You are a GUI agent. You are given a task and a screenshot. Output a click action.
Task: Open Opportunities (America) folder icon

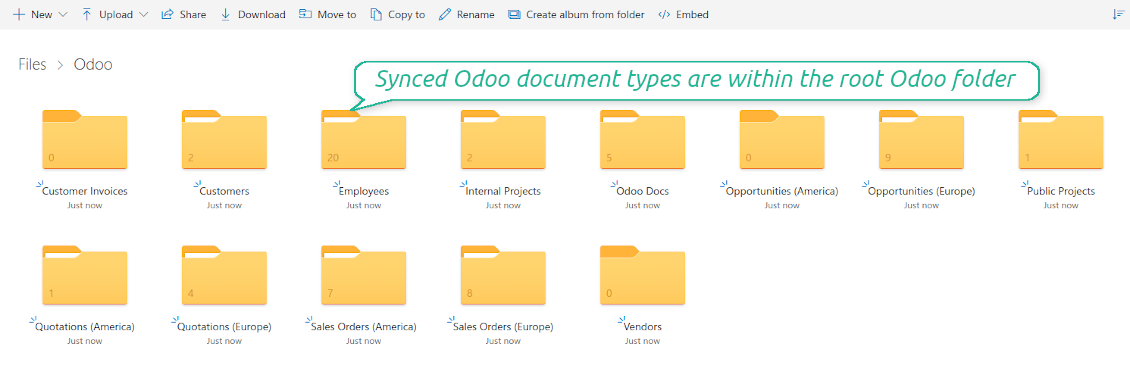[x=782, y=139]
